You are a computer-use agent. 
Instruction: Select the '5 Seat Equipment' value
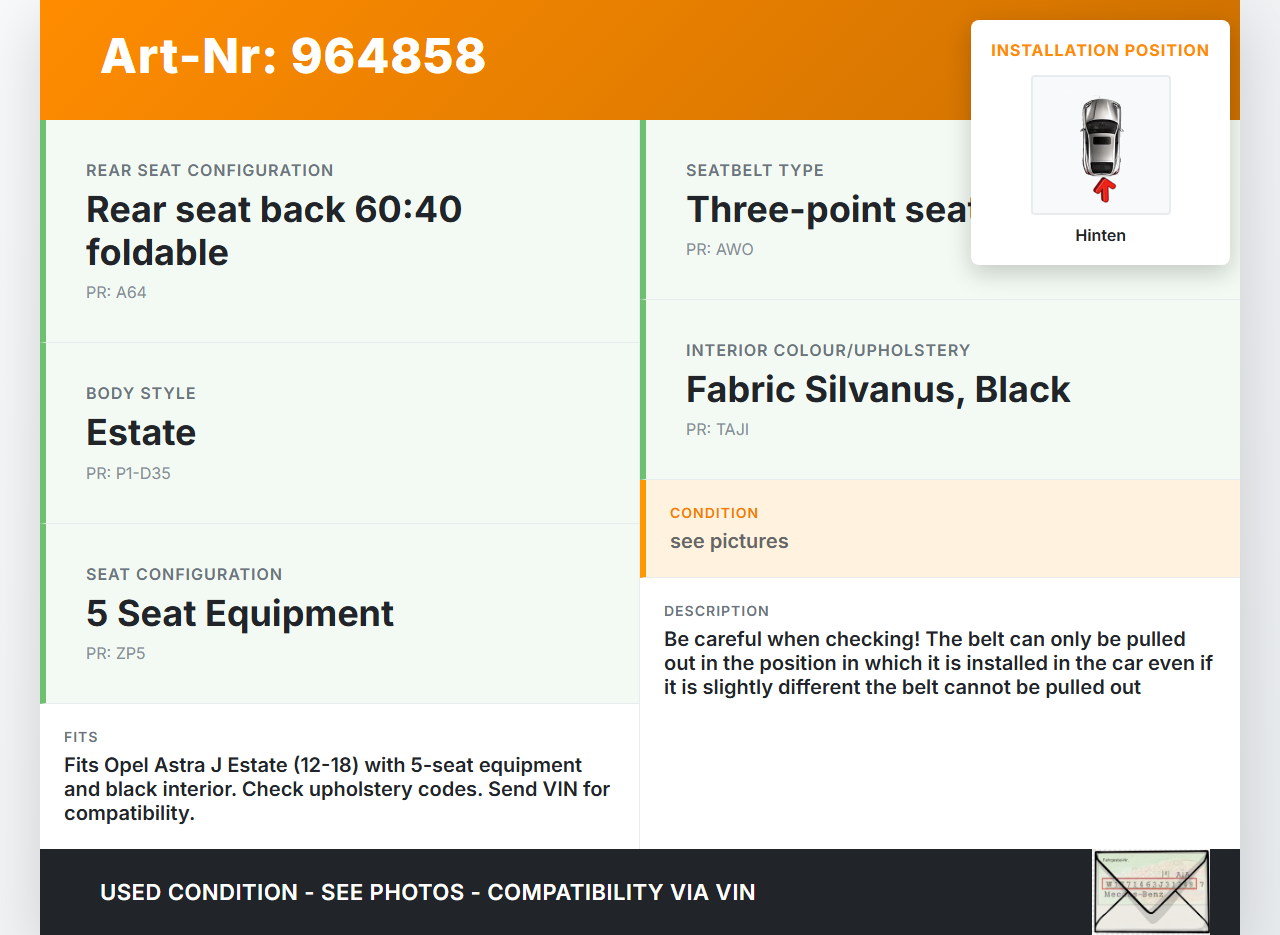(x=240, y=613)
